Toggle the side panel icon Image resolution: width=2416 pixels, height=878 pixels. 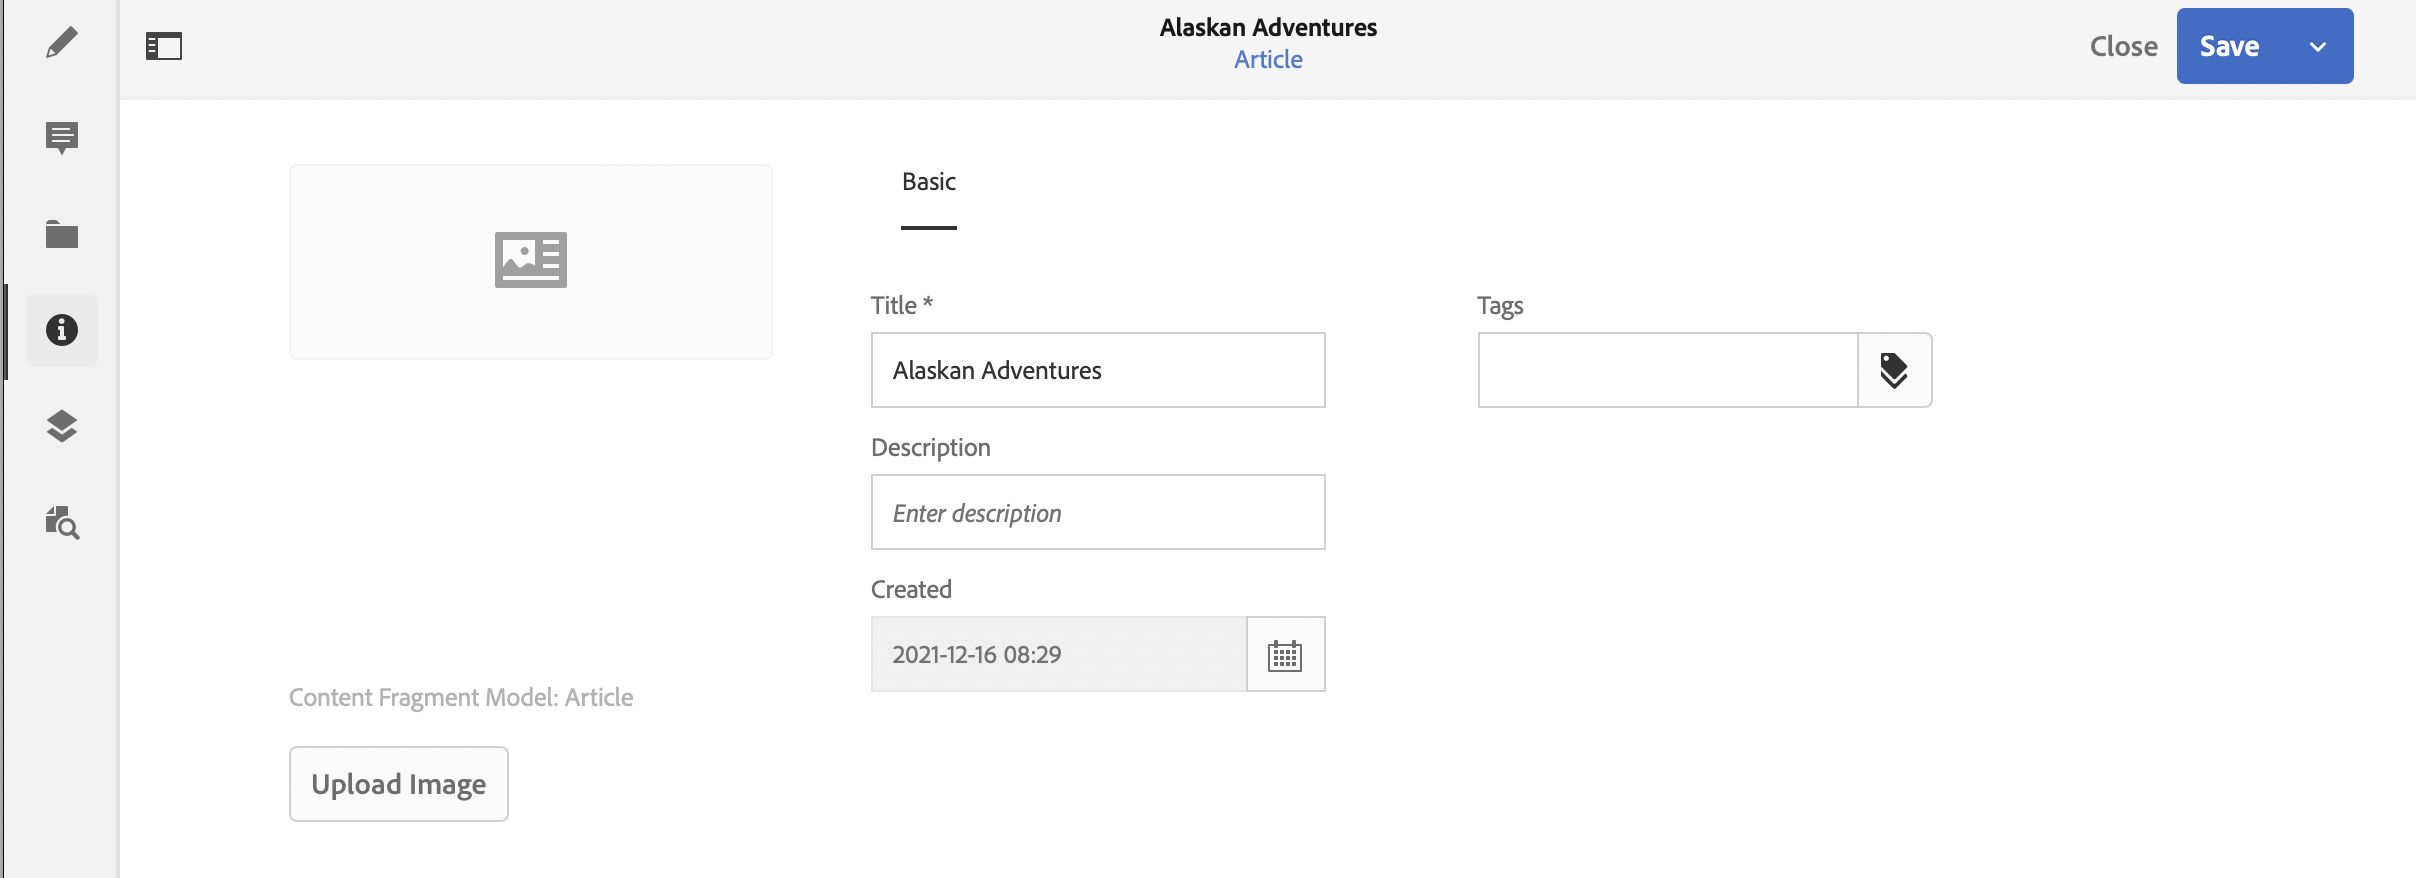pyautogui.click(x=164, y=46)
